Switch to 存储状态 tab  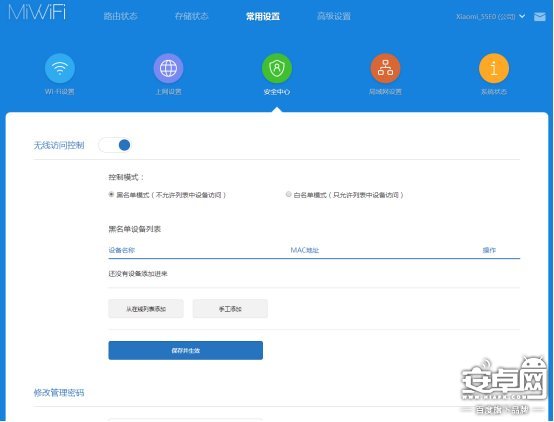coord(191,16)
